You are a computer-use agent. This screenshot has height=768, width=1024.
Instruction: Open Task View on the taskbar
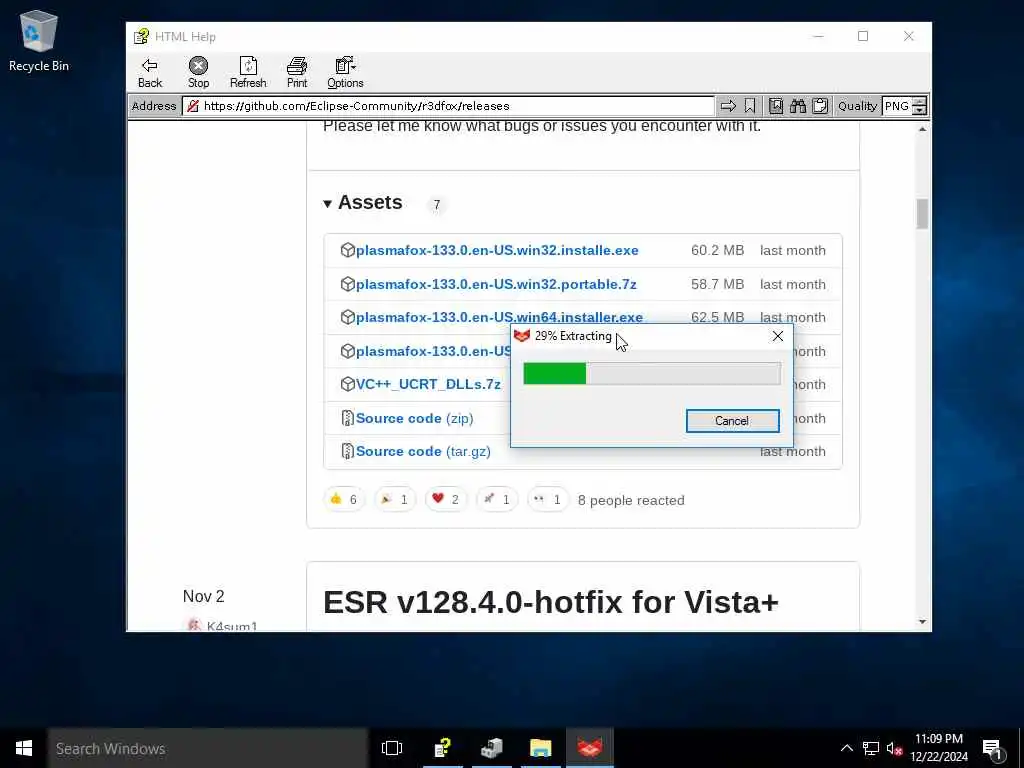point(392,748)
